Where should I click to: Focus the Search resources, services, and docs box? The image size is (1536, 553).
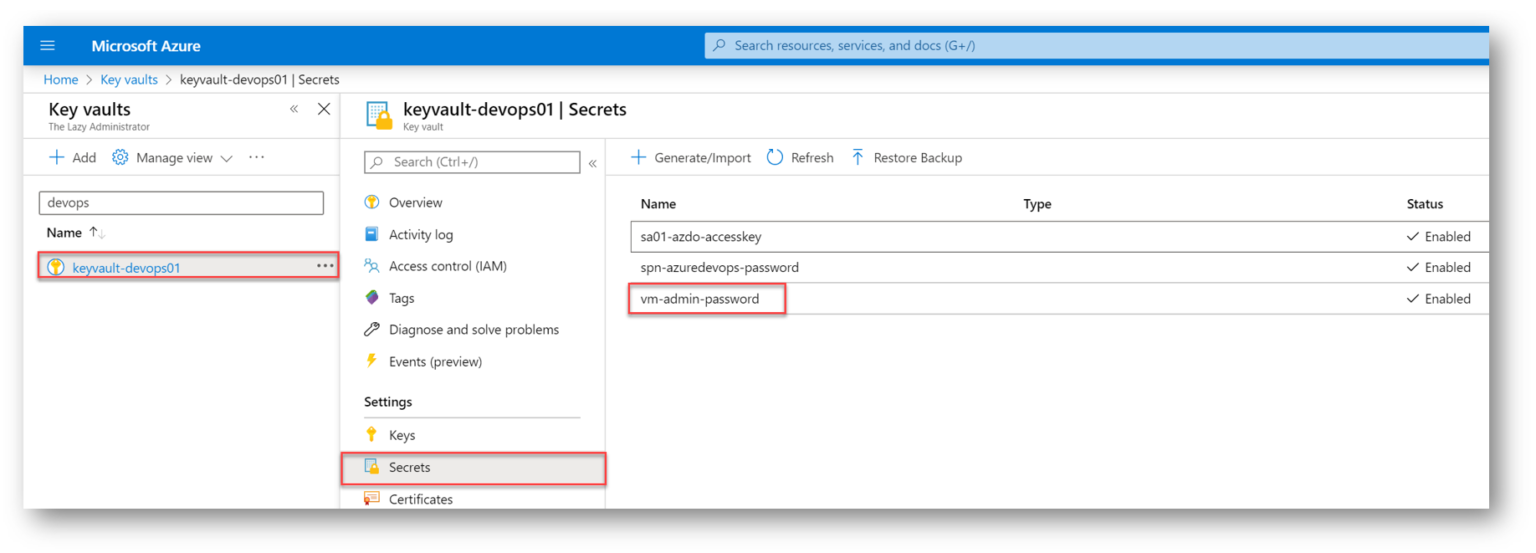click(x=1097, y=46)
